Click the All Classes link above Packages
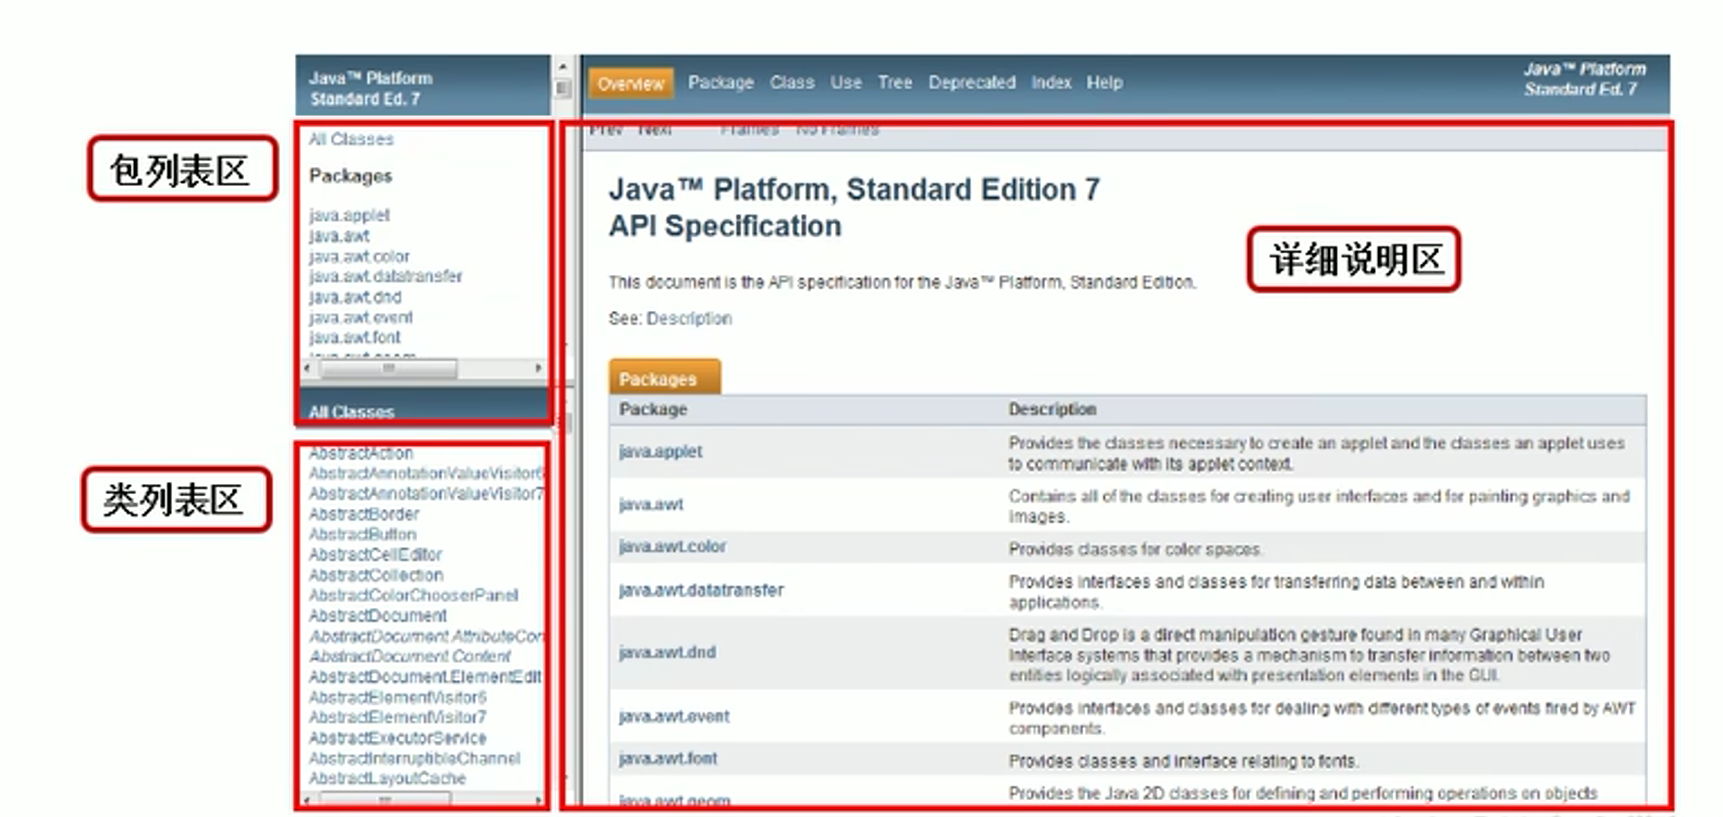 (x=351, y=139)
